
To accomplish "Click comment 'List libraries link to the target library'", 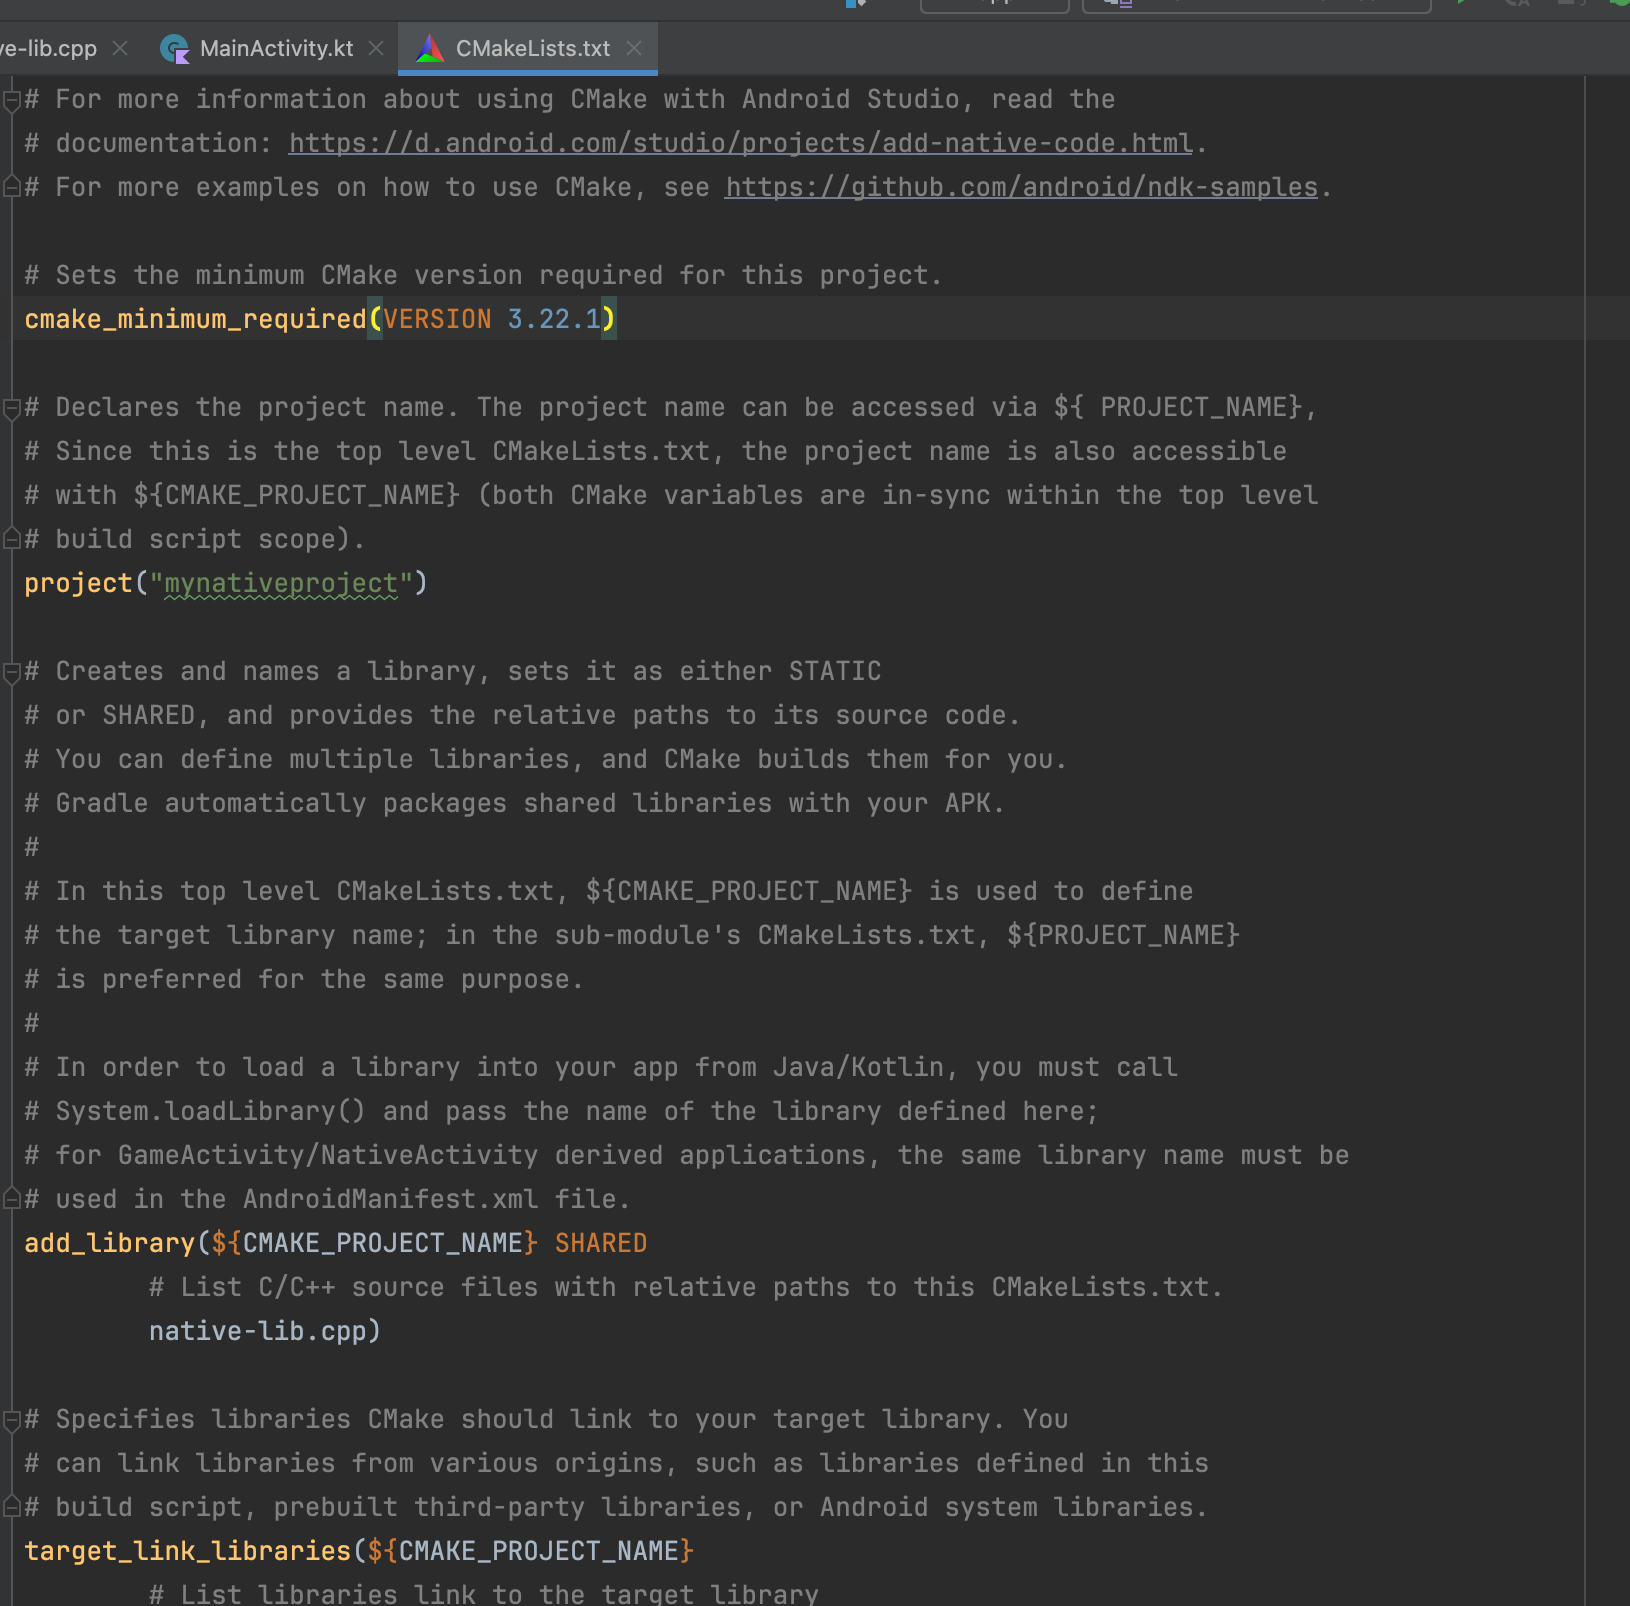I will tap(484, 1593).
